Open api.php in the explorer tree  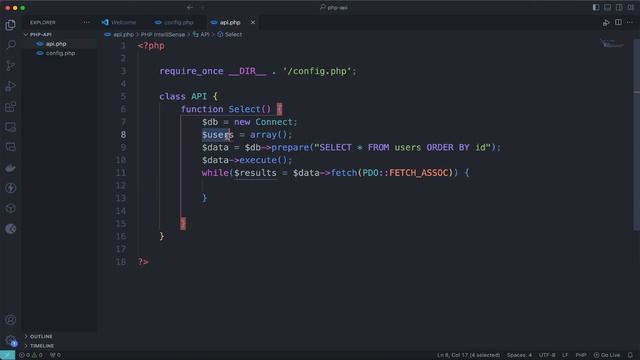click(56, 44)
